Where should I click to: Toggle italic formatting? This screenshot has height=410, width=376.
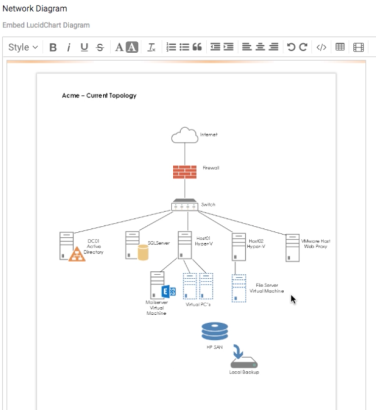68,47
